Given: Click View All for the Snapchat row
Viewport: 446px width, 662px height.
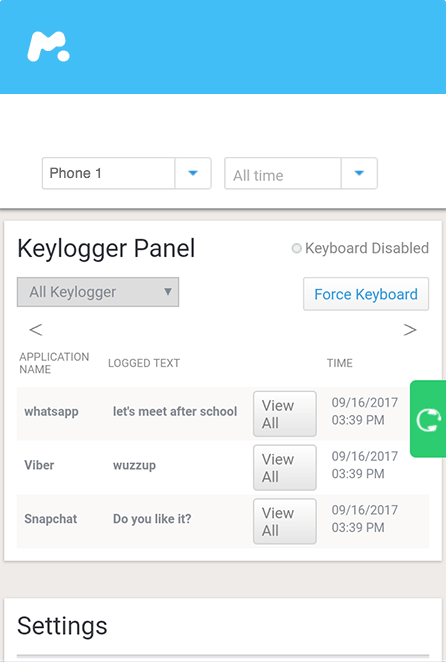Looking at the screenshot, I should (x=285, y=521).
